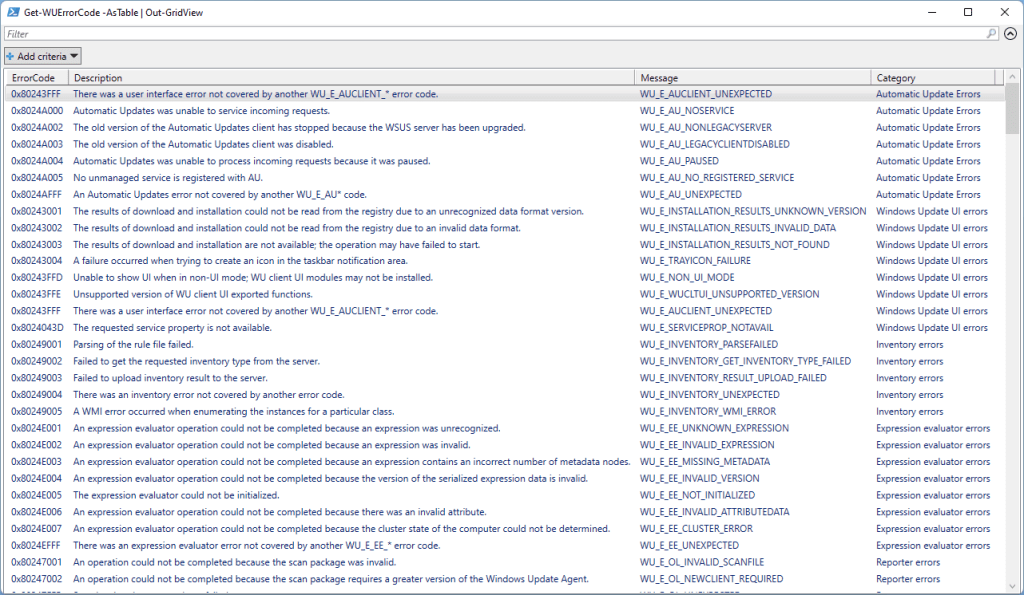Click the Message column header
Screen dimensions: 1024x595
point(752,78)
